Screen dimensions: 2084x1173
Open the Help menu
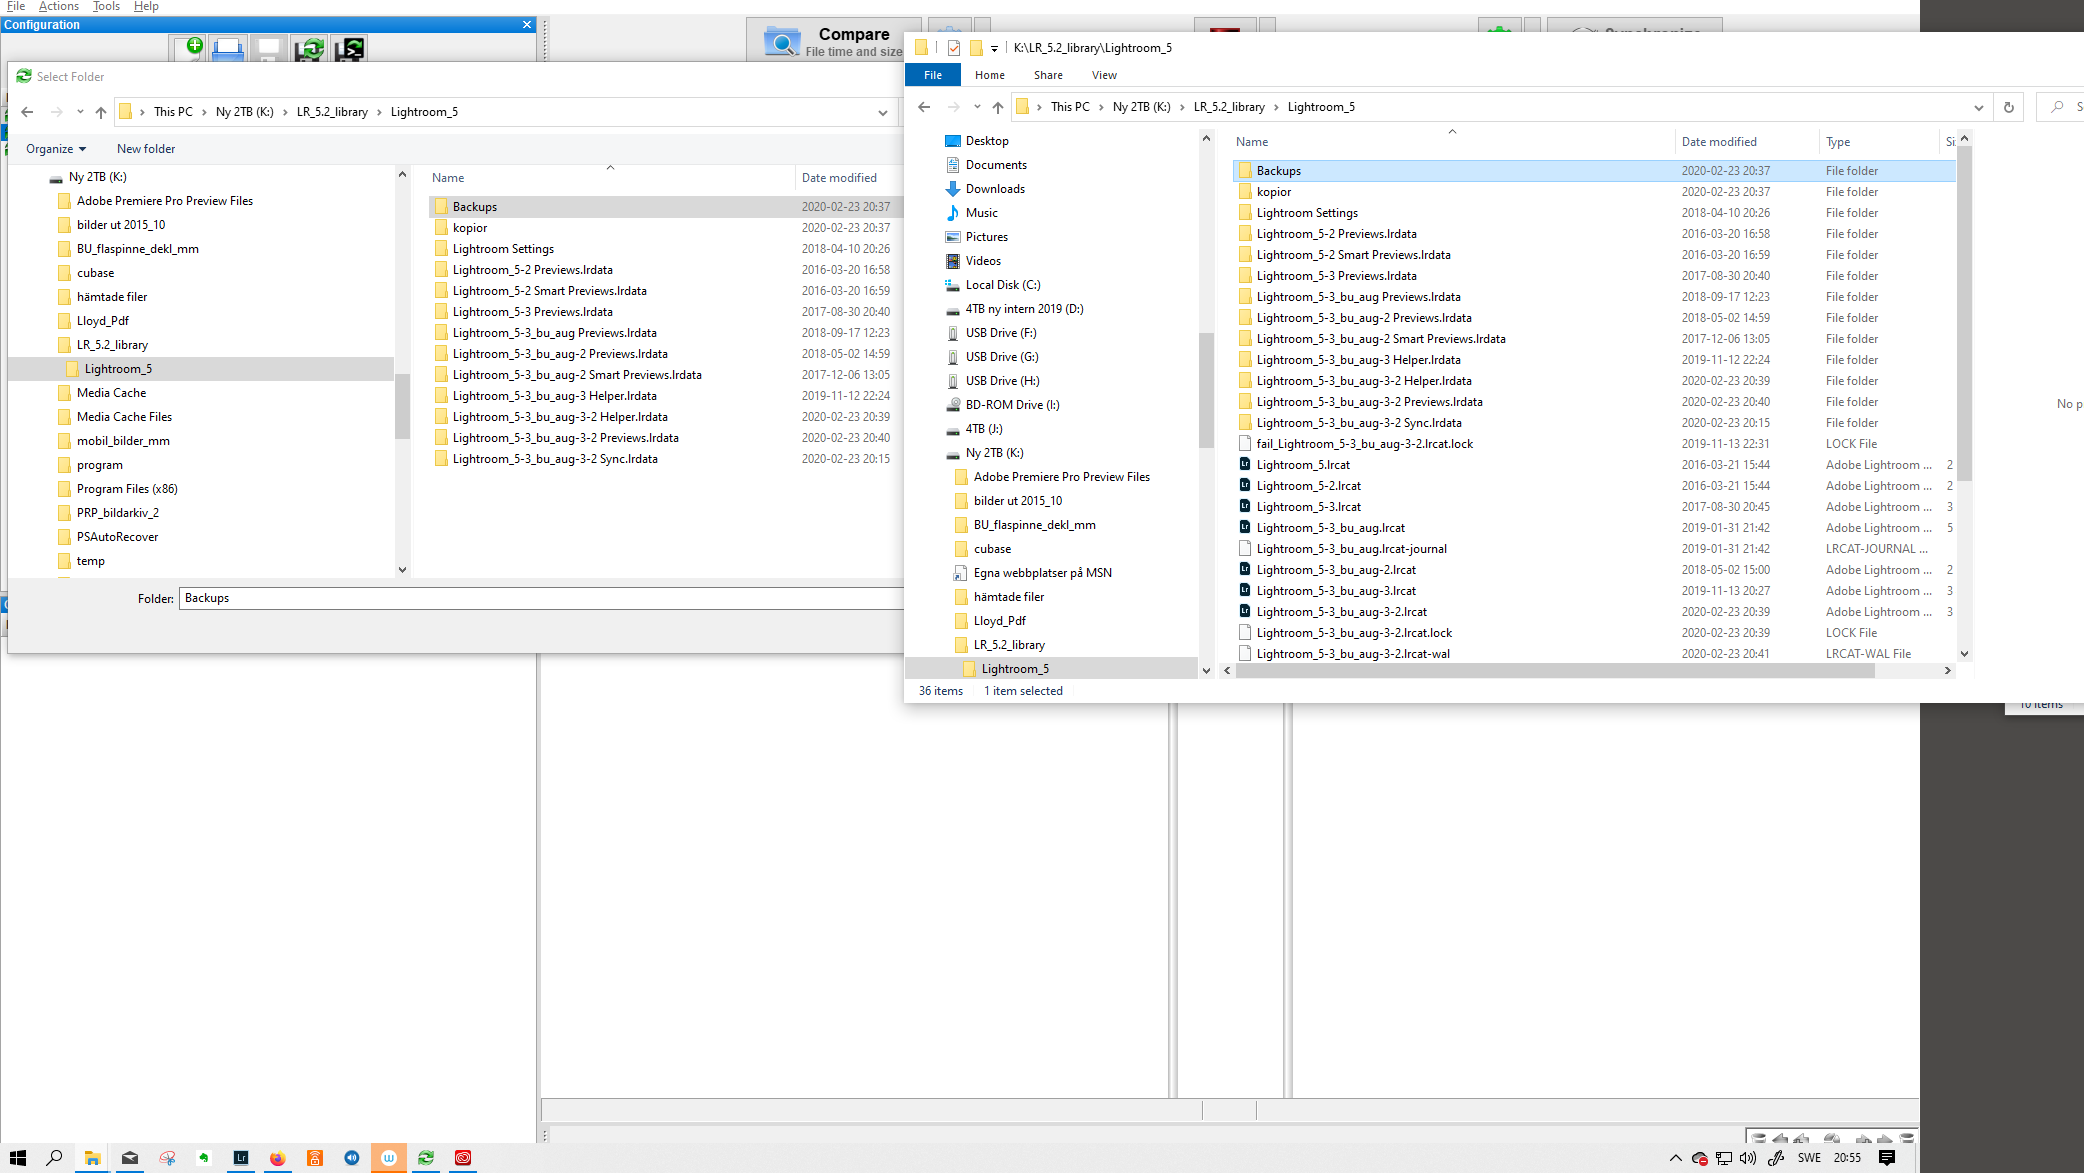point(146,6)
